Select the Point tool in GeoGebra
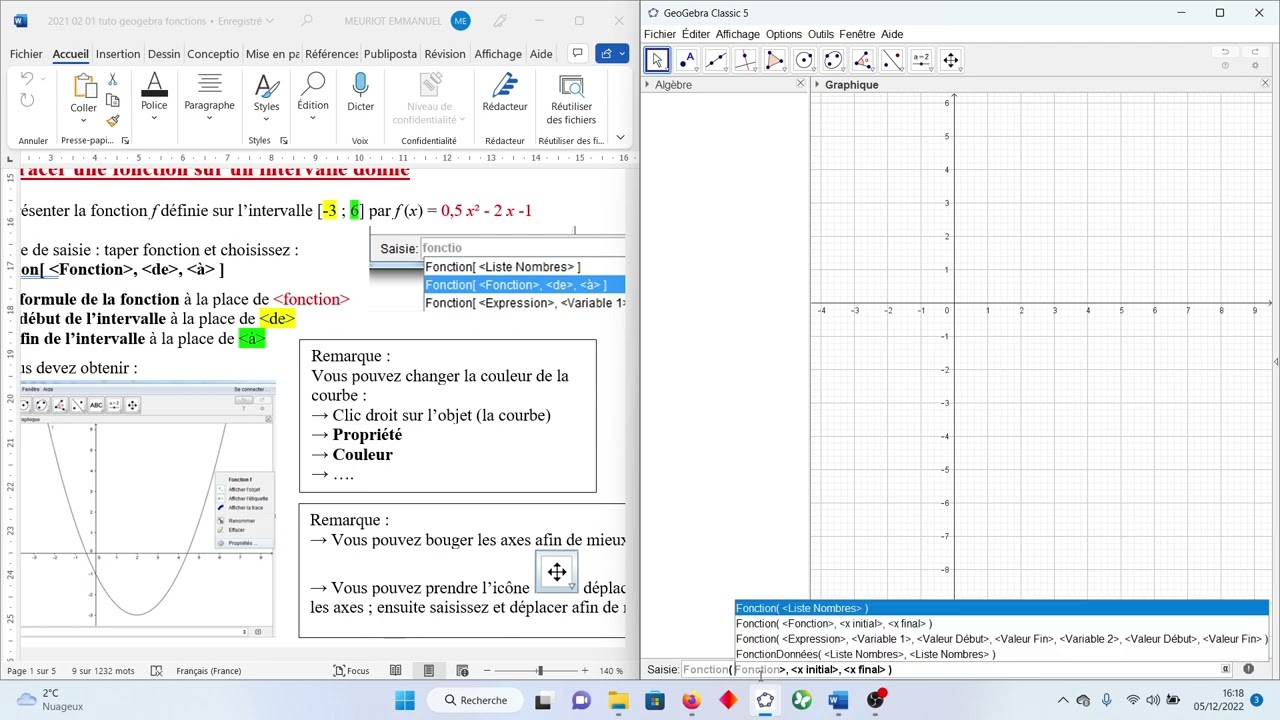The height and width of the screenshot is (720, 1280). 686,60
